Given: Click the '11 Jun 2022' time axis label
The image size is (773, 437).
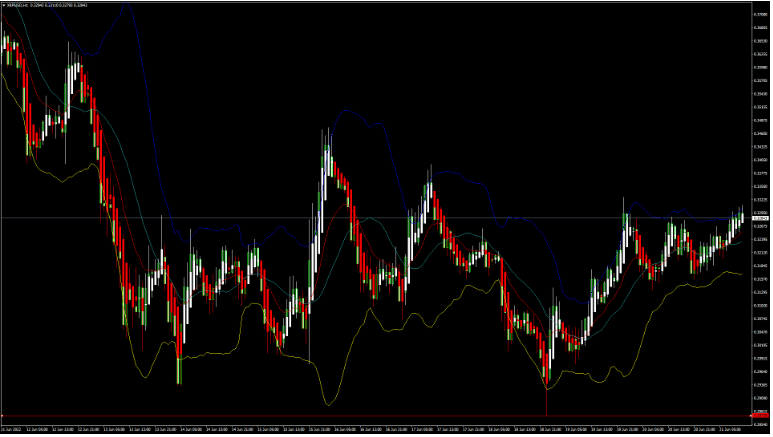Looking at the screenshot, I should (12, 430).
